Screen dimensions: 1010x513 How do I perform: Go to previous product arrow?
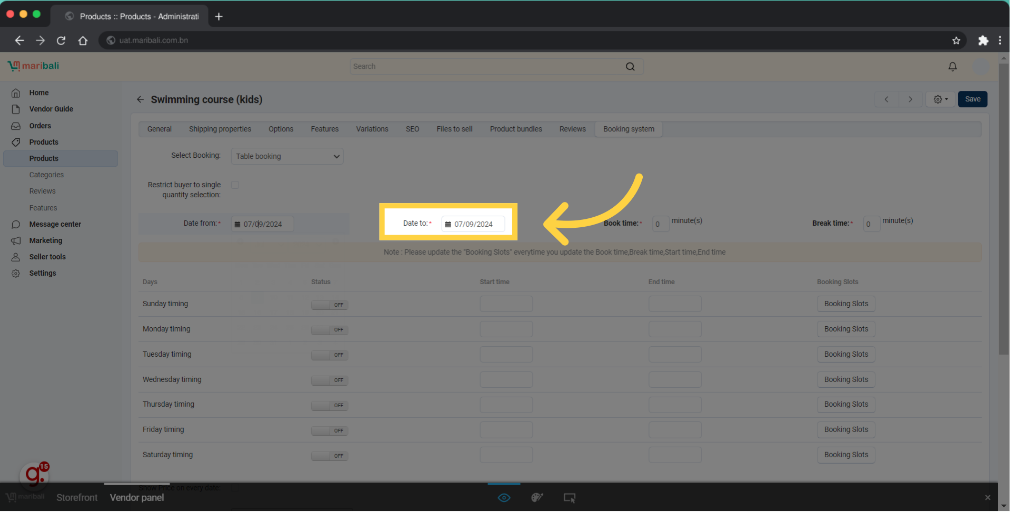[x=886, y=99]
